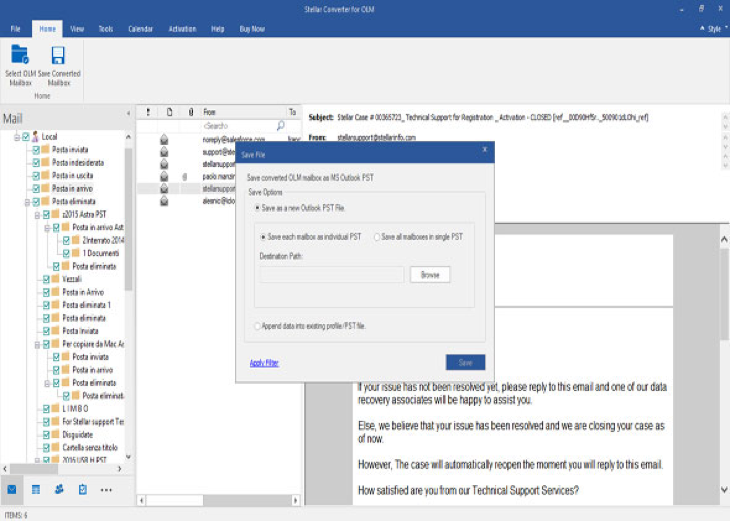
Task: Open the Calendar view icon in bottom navigation
Action: [36, 489]
